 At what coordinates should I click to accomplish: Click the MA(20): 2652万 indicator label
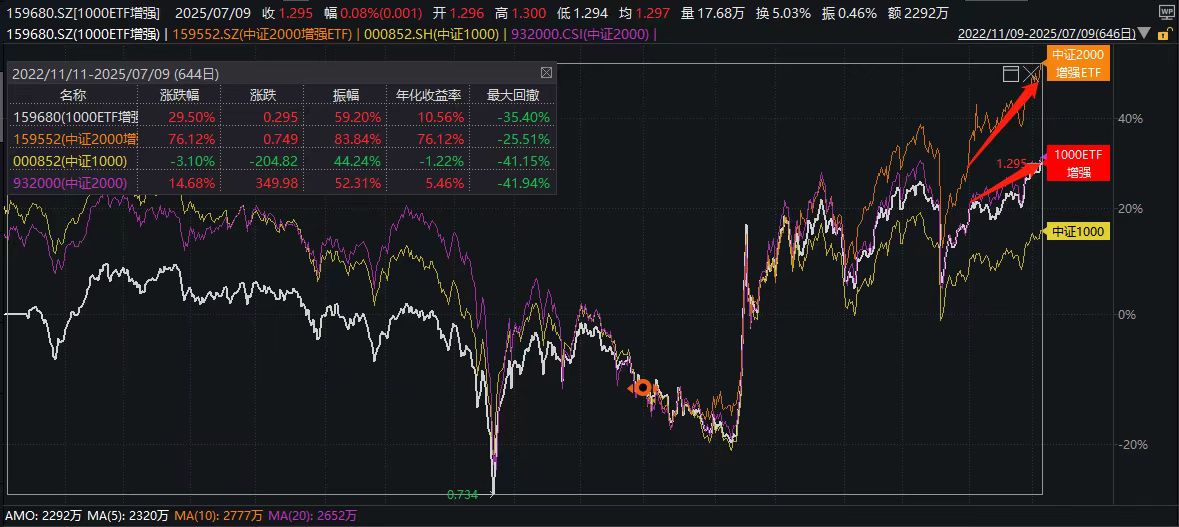tap(314, 516)
